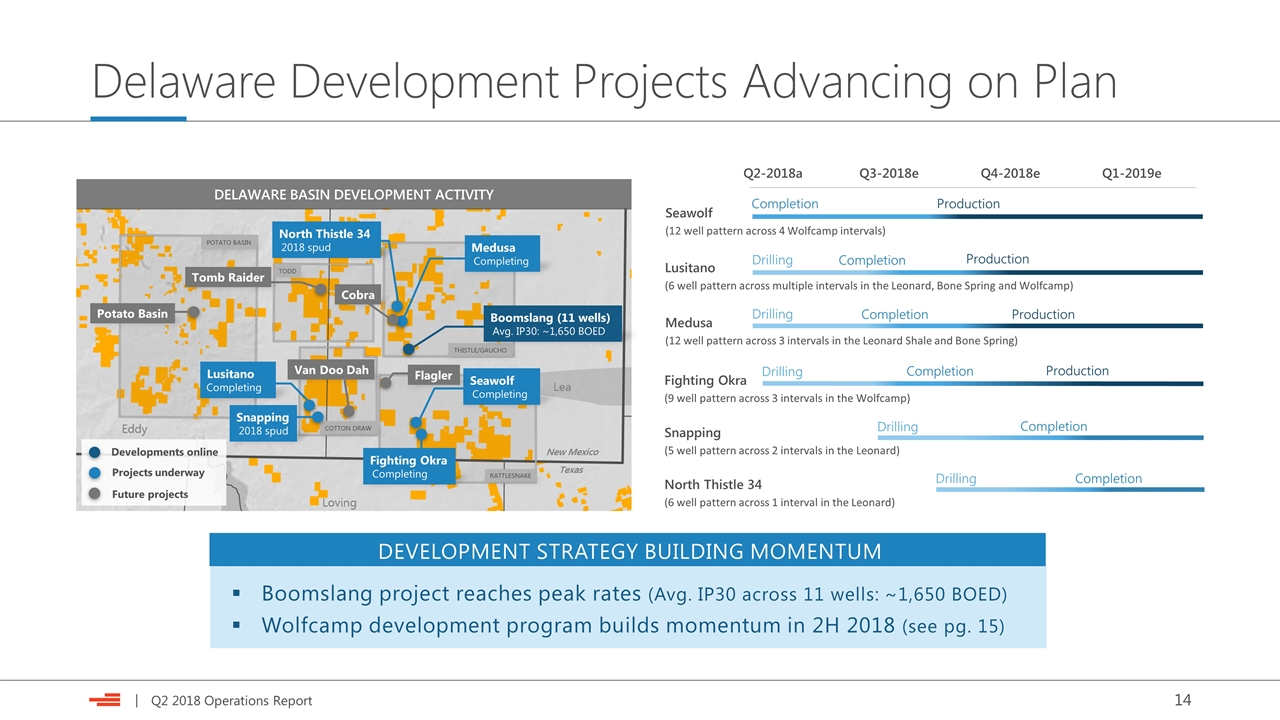Click the Lusitano project name in timeline
The height and width of the screenshot is (720, 1280).
pos(690,268)
